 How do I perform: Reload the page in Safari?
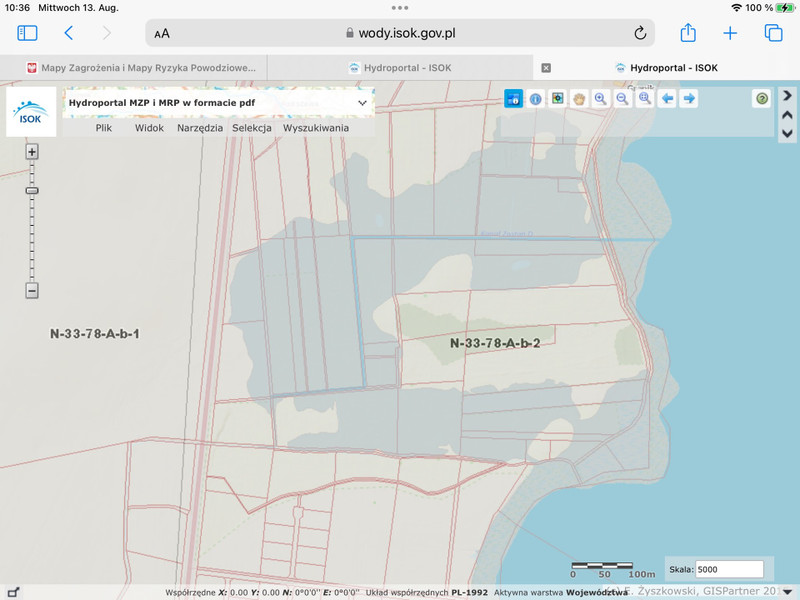[640, 33]
